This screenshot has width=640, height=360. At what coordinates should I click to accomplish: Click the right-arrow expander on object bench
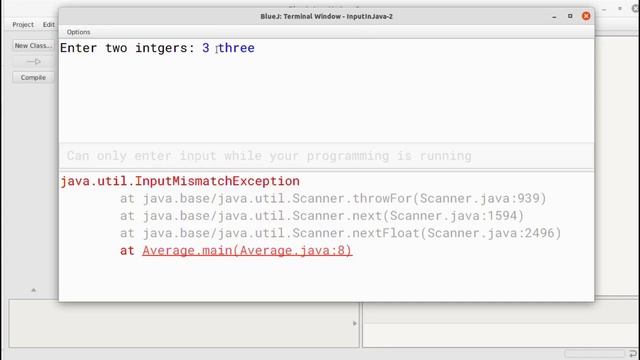point(355,323)
